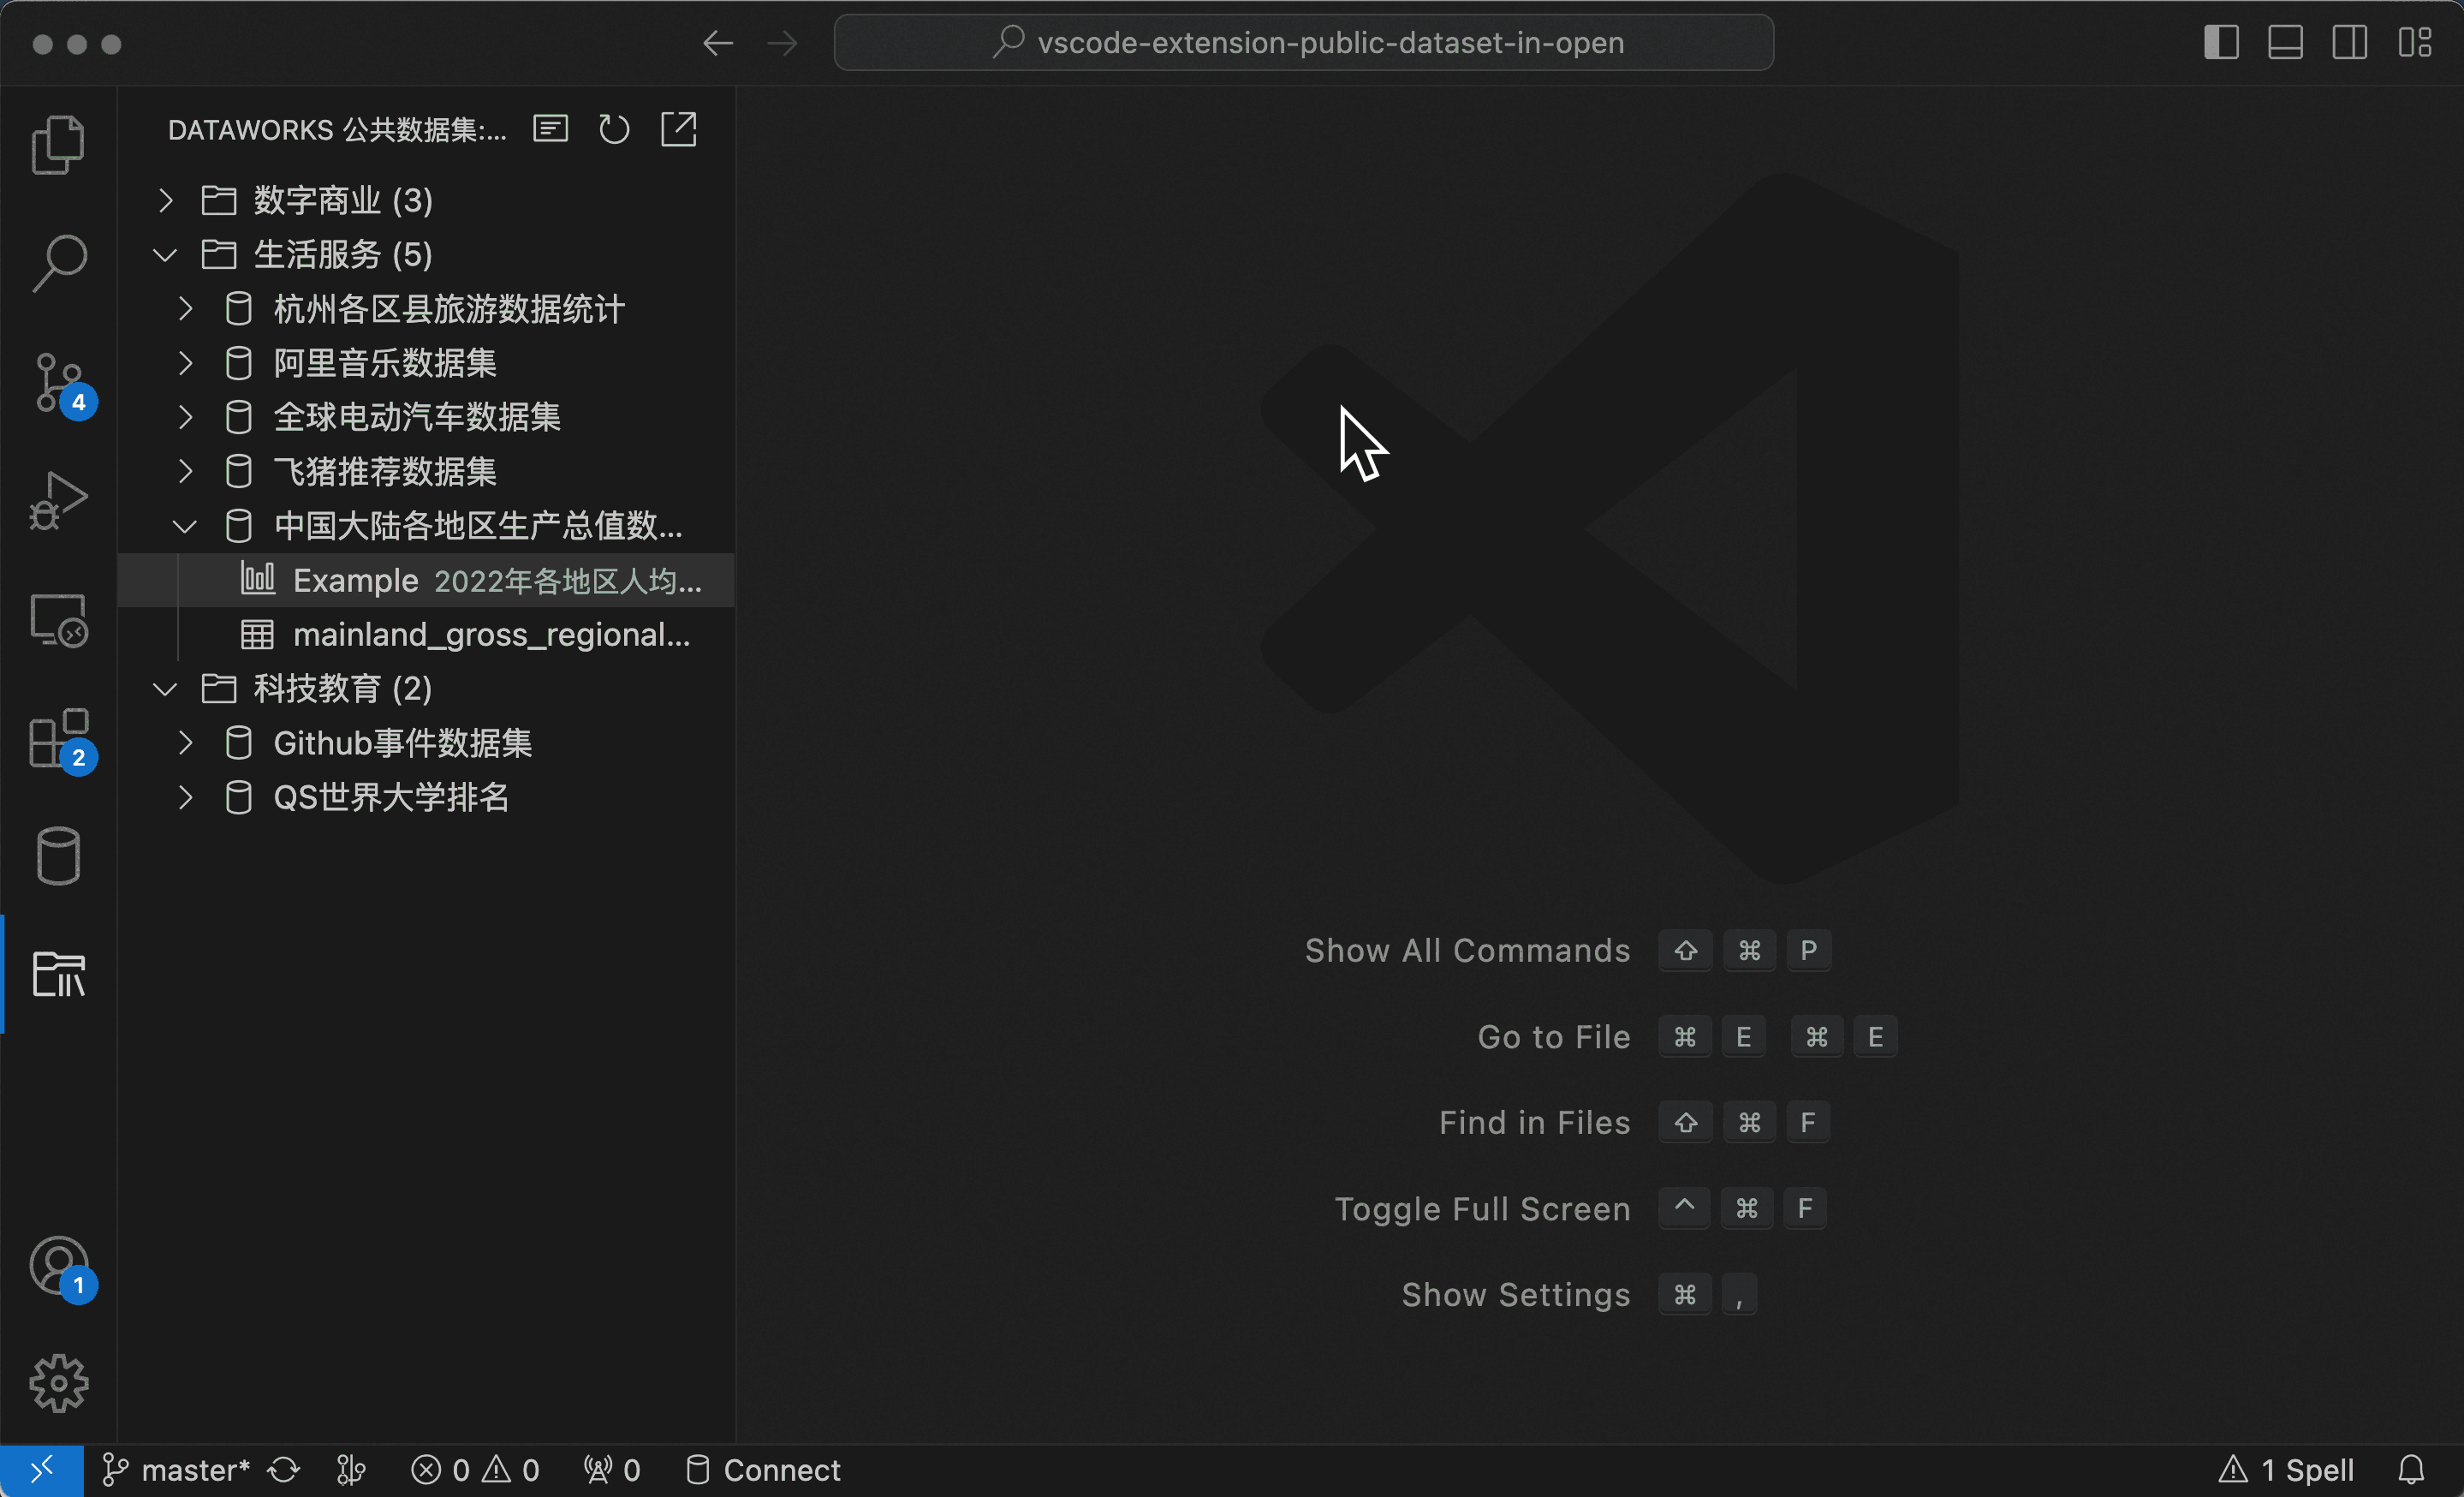The image size is (2464, 1497).
Task: Click the master* branch indicator
Action: 176,1470
